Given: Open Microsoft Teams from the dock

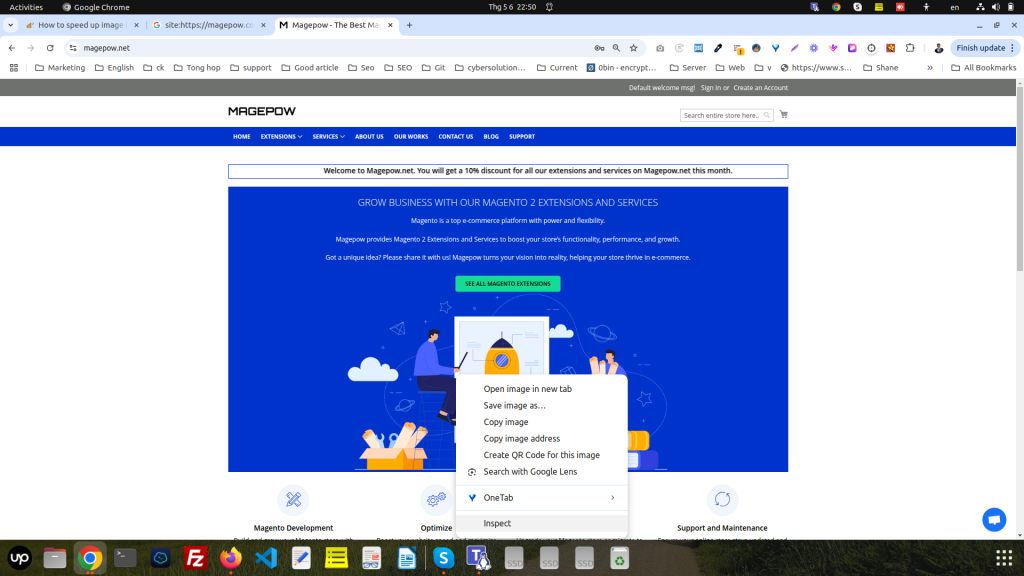Looking at the screenshot, I should coord(479,558).
